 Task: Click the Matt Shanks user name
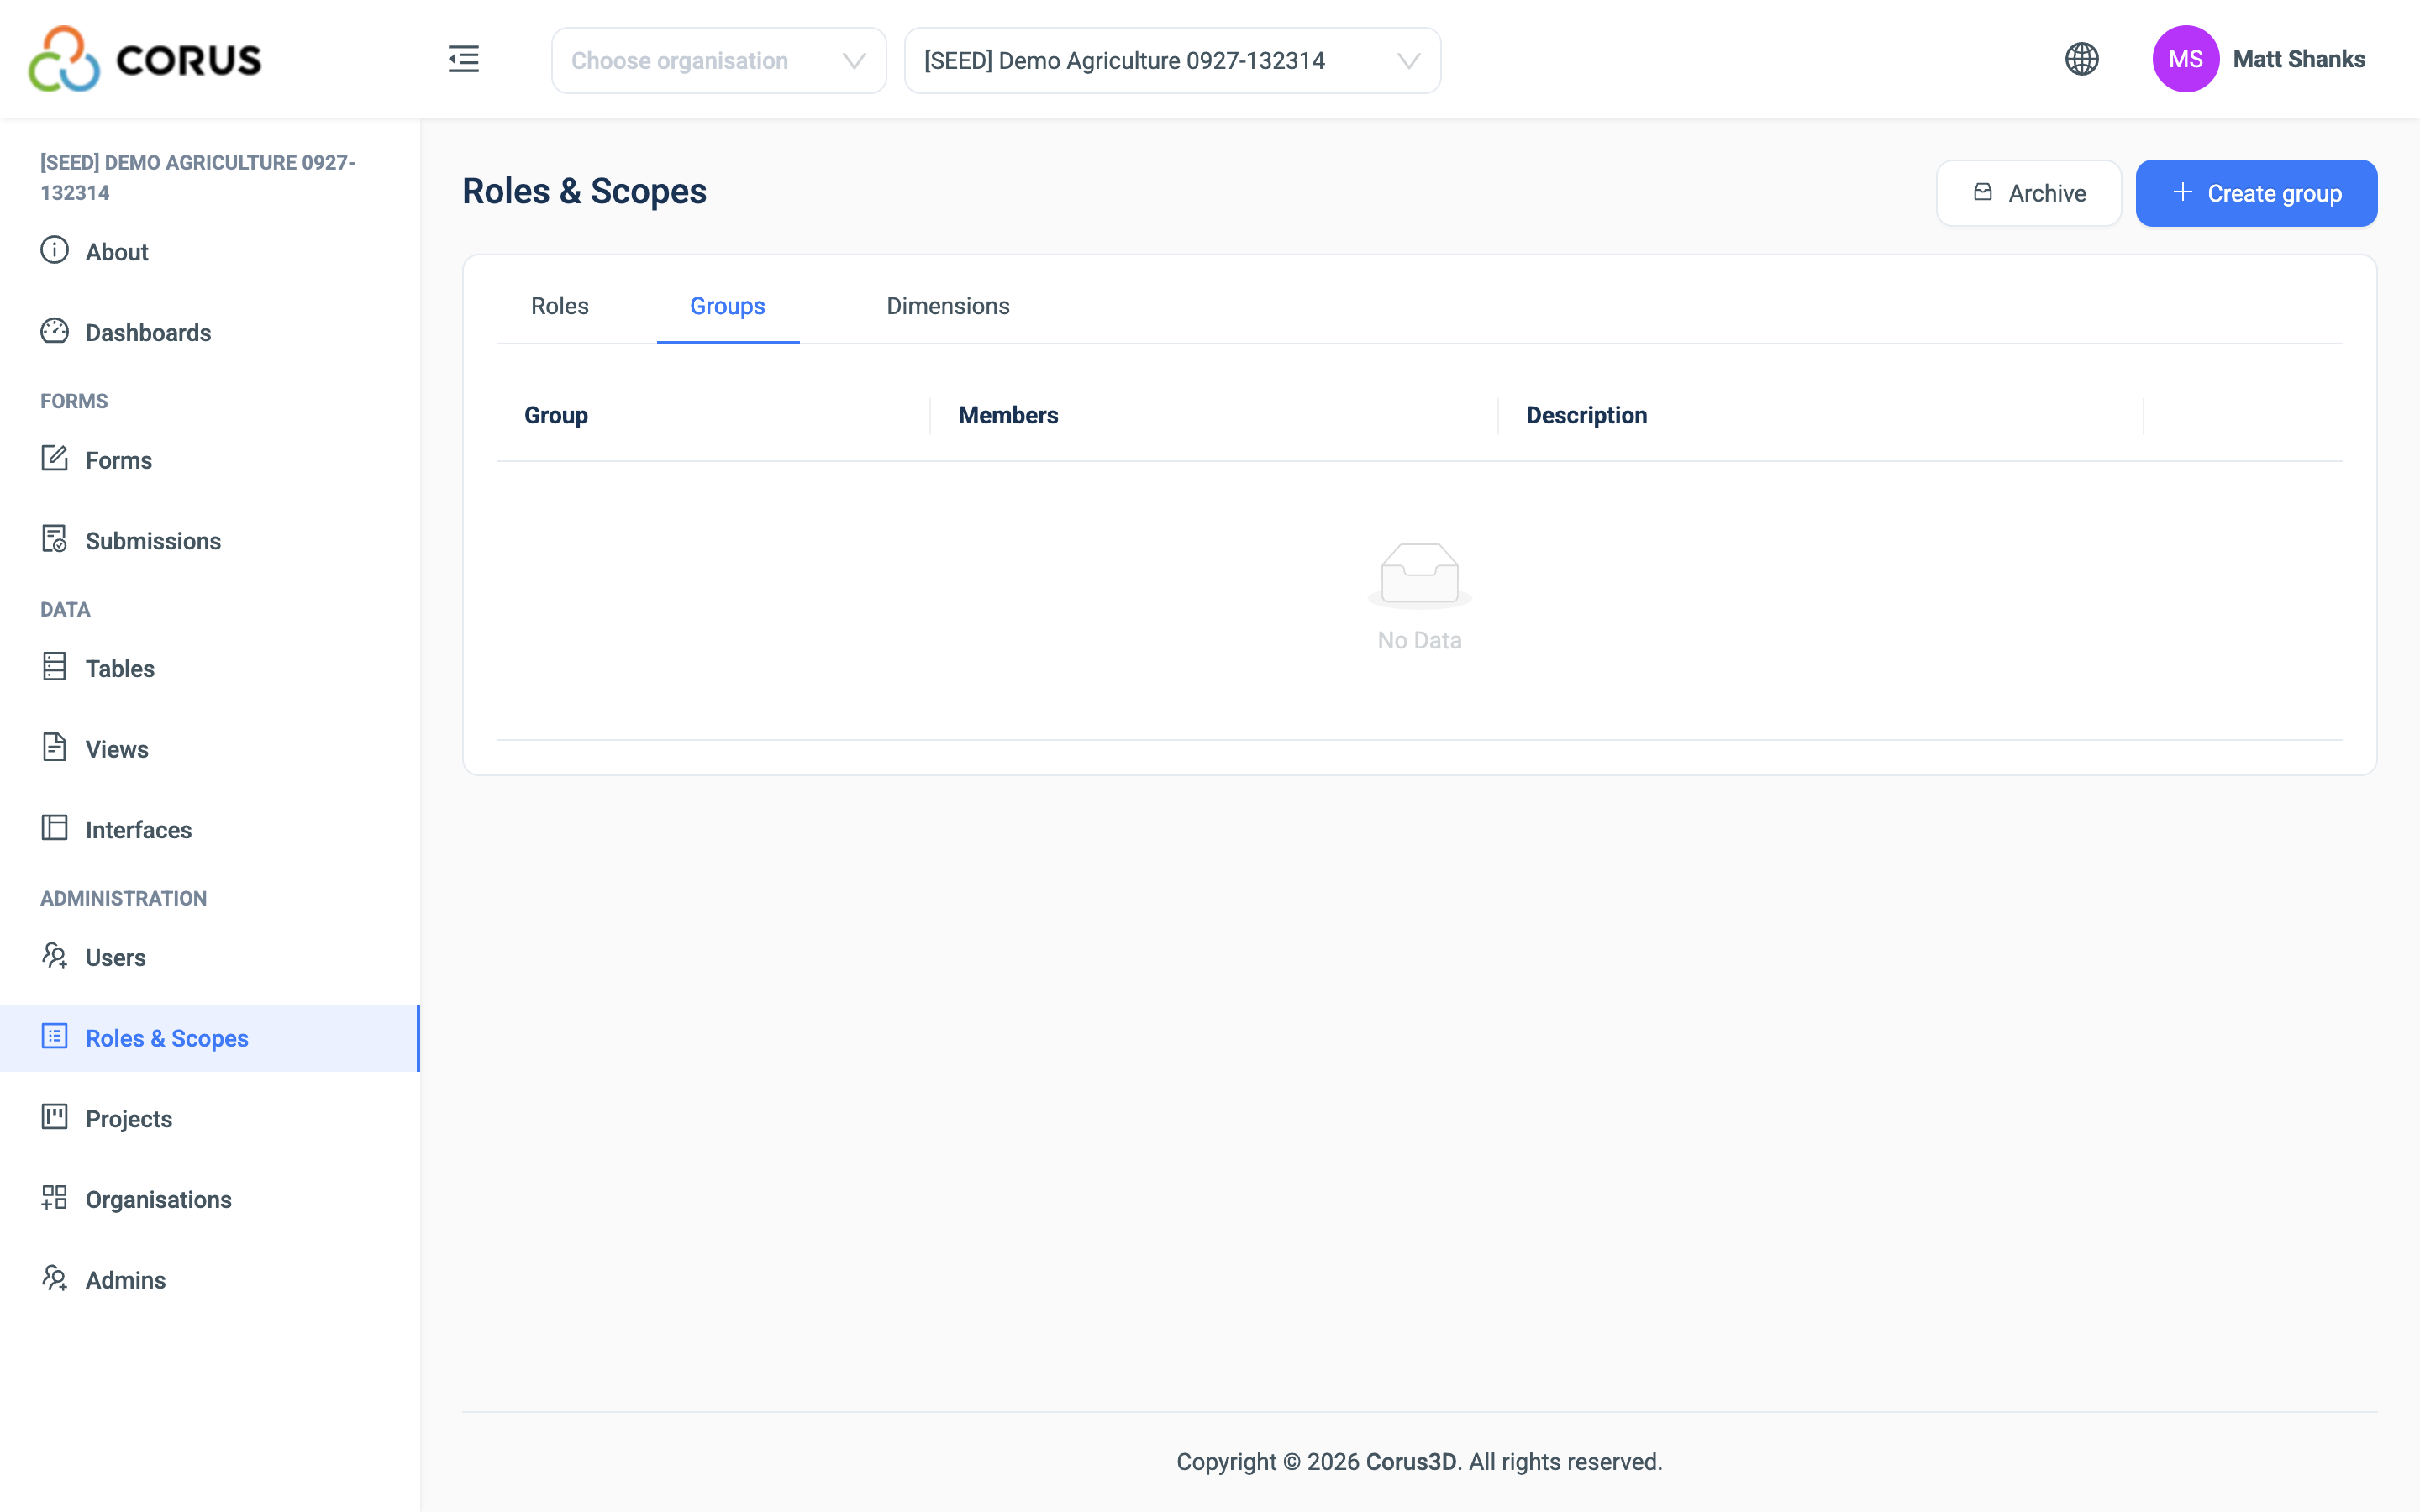coord(2298,59)
